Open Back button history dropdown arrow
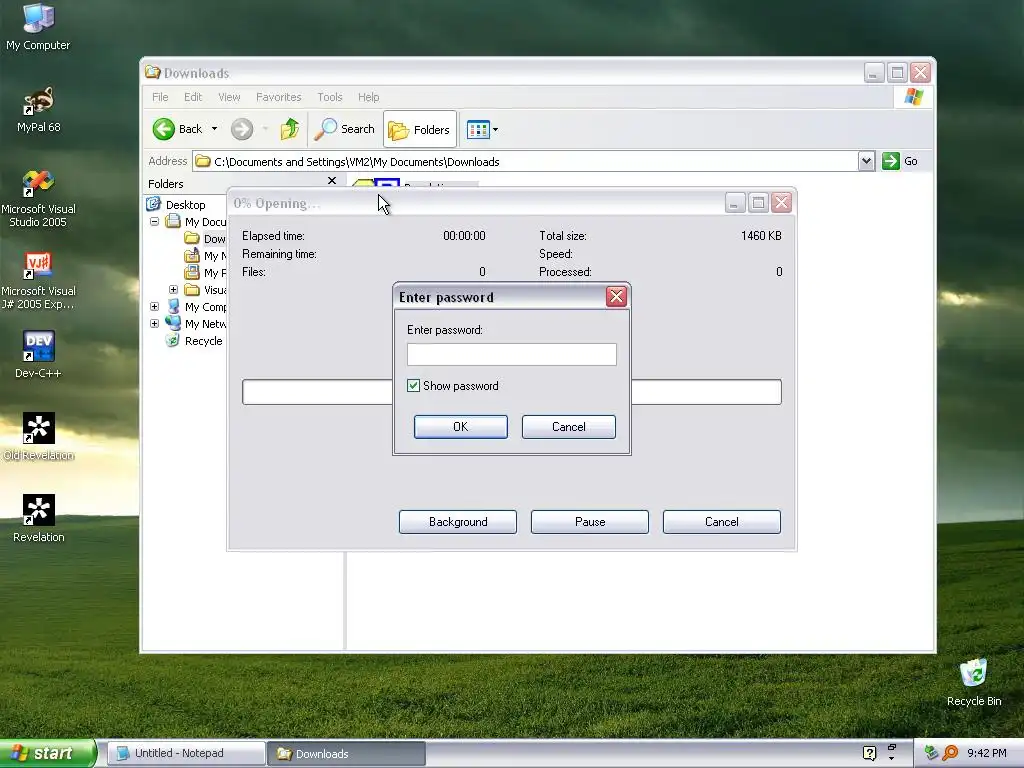This screenshot has width=1024, height=768. coord(214,129)
